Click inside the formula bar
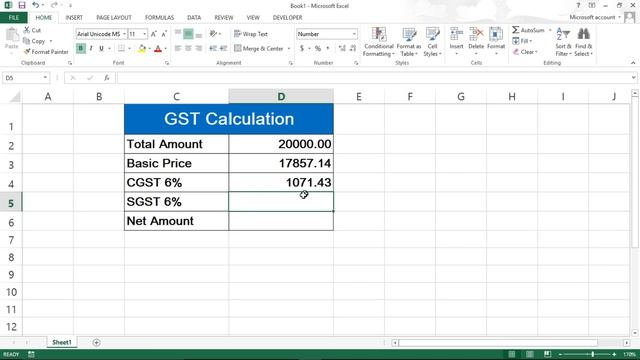Image resolution: width=640 pixels, height=360 pixels. coord(373,78)
